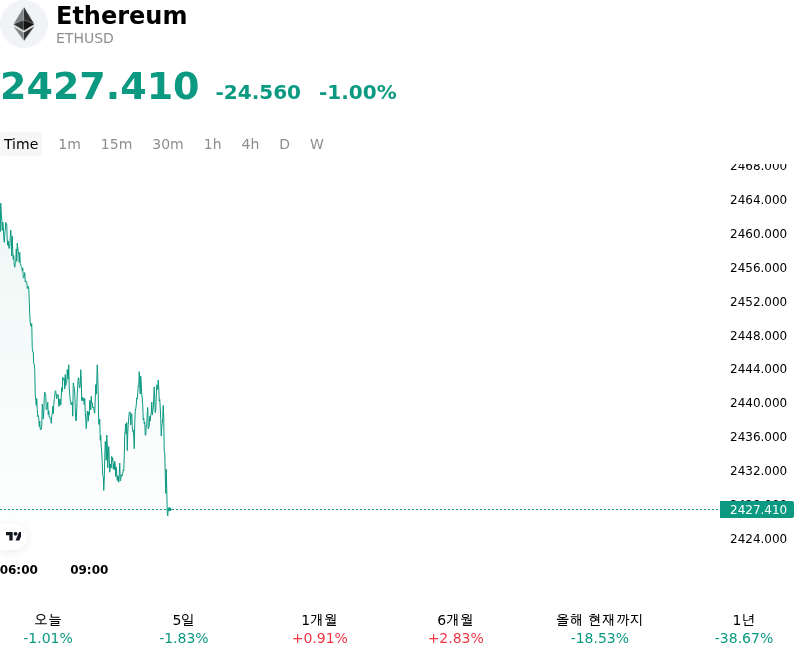
Task: Select the Time interval tab
Action: [x=21, y=144]
